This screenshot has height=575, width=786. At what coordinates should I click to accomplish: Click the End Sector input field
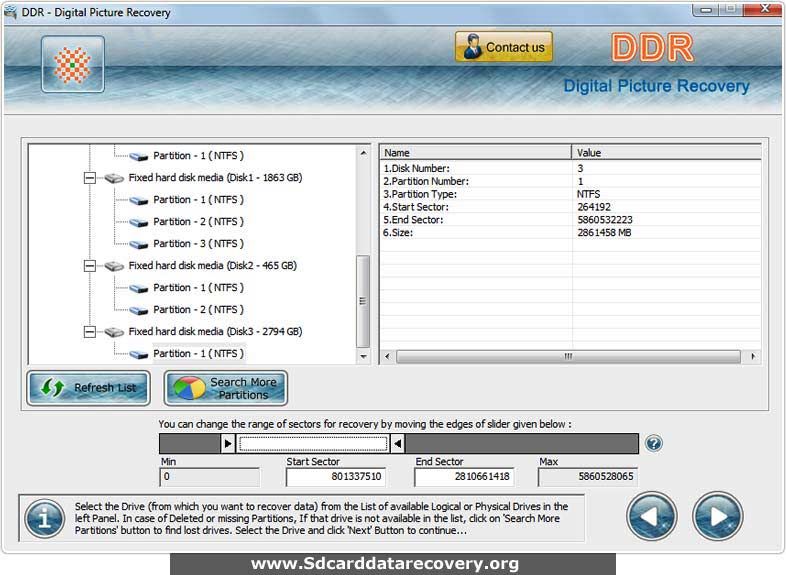click(x=464, y=477)
